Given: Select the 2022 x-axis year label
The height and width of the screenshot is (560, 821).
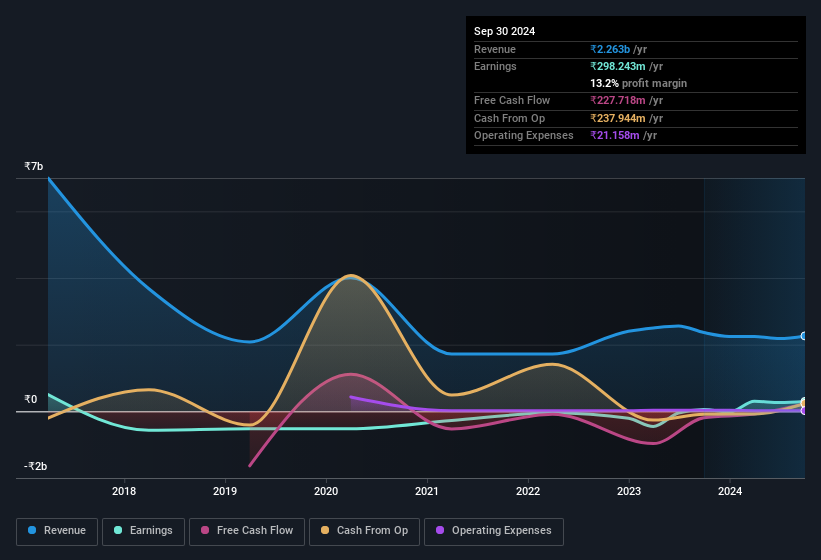Looking at the screenshot, I should [x=528, y=491].
